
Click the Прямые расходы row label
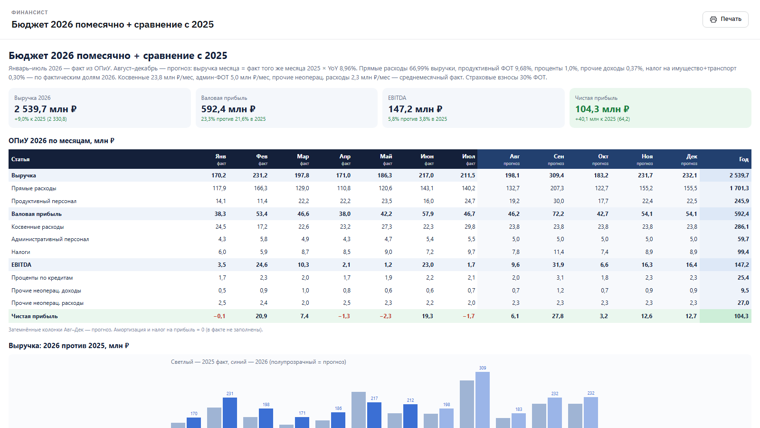point(33,188)
